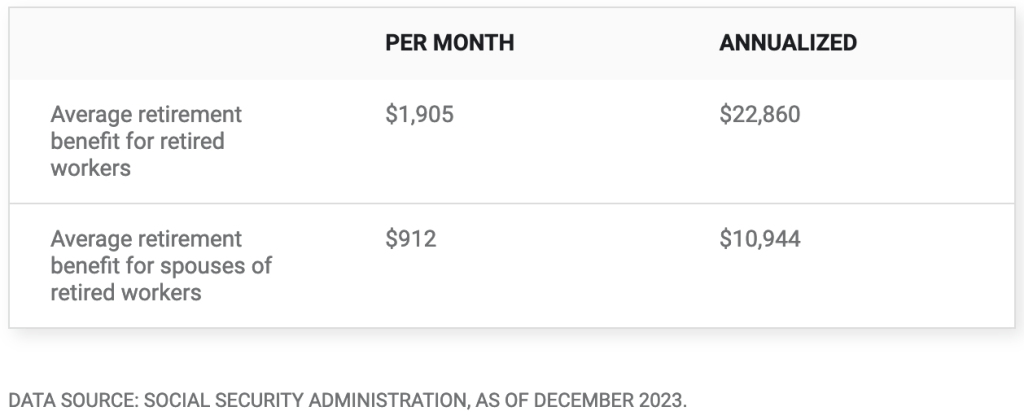The image size is (1024, 420).
Task: Click the divider line between the two rows
Action: pyautogui.click(x=511, y=204)
